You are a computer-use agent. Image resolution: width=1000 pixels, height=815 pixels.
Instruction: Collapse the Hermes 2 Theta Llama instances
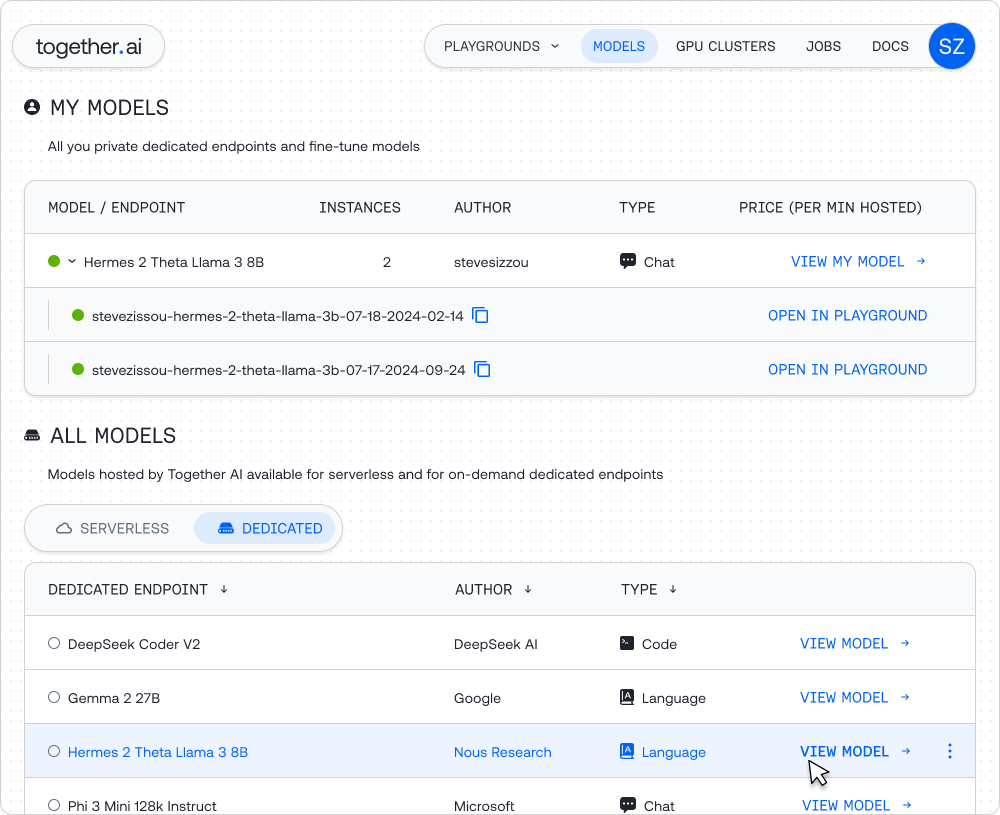click(72, 262)
